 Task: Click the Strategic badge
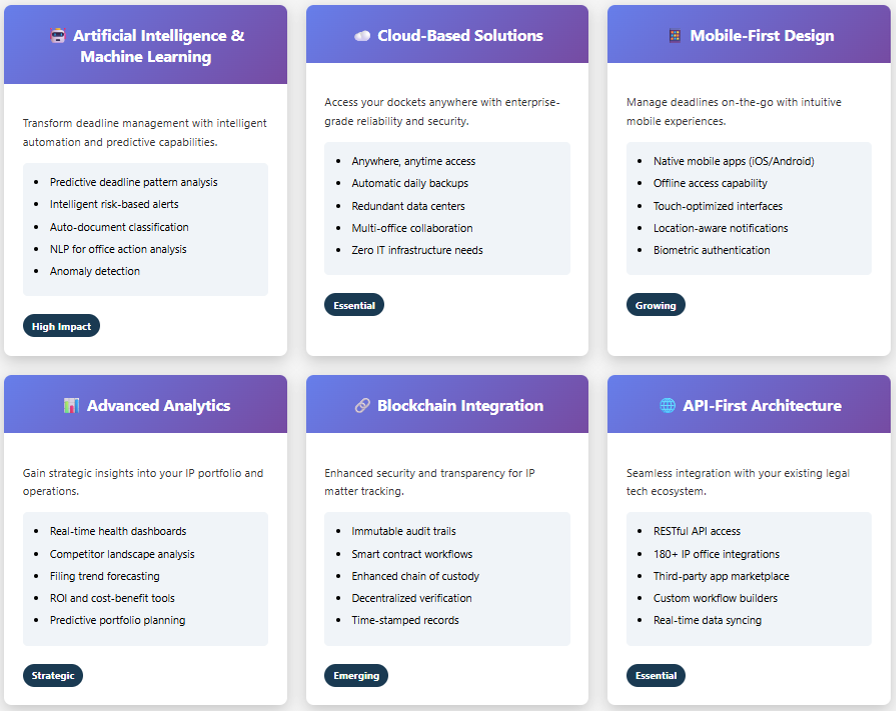pyautogui.click(x=53, y=675)
